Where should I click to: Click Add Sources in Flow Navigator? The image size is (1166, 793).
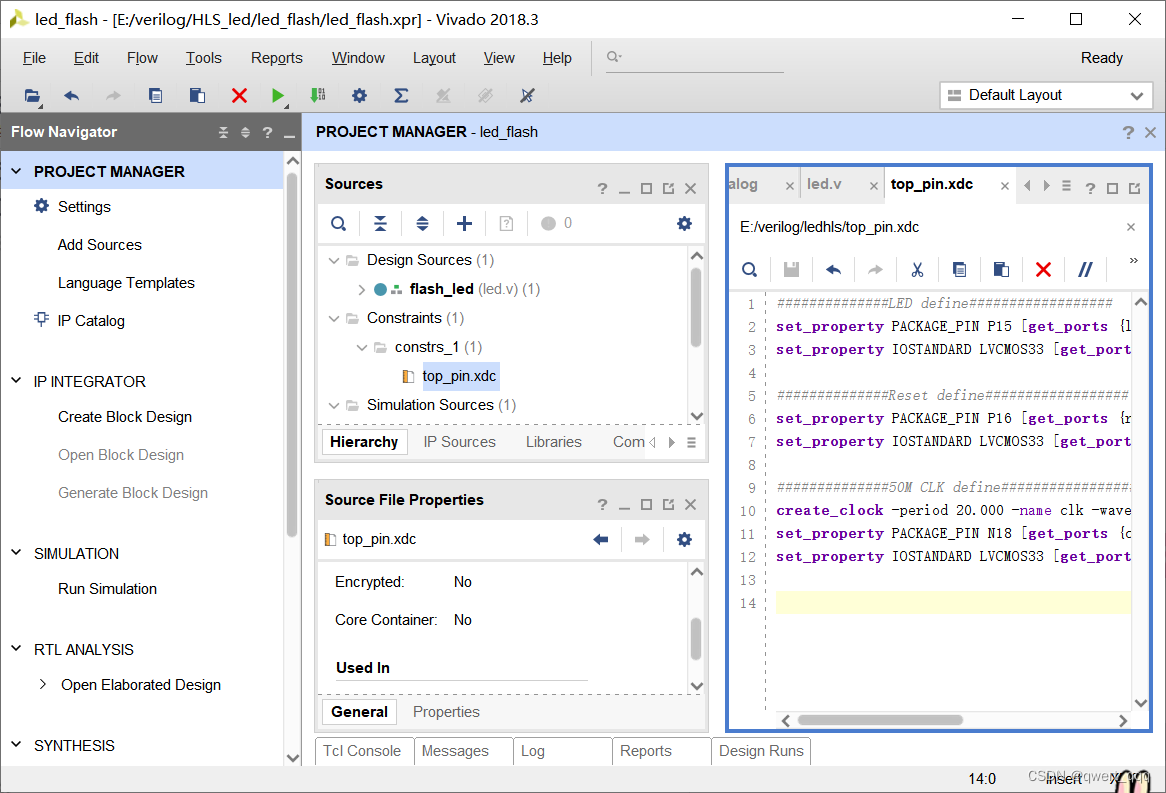[100, 245]
